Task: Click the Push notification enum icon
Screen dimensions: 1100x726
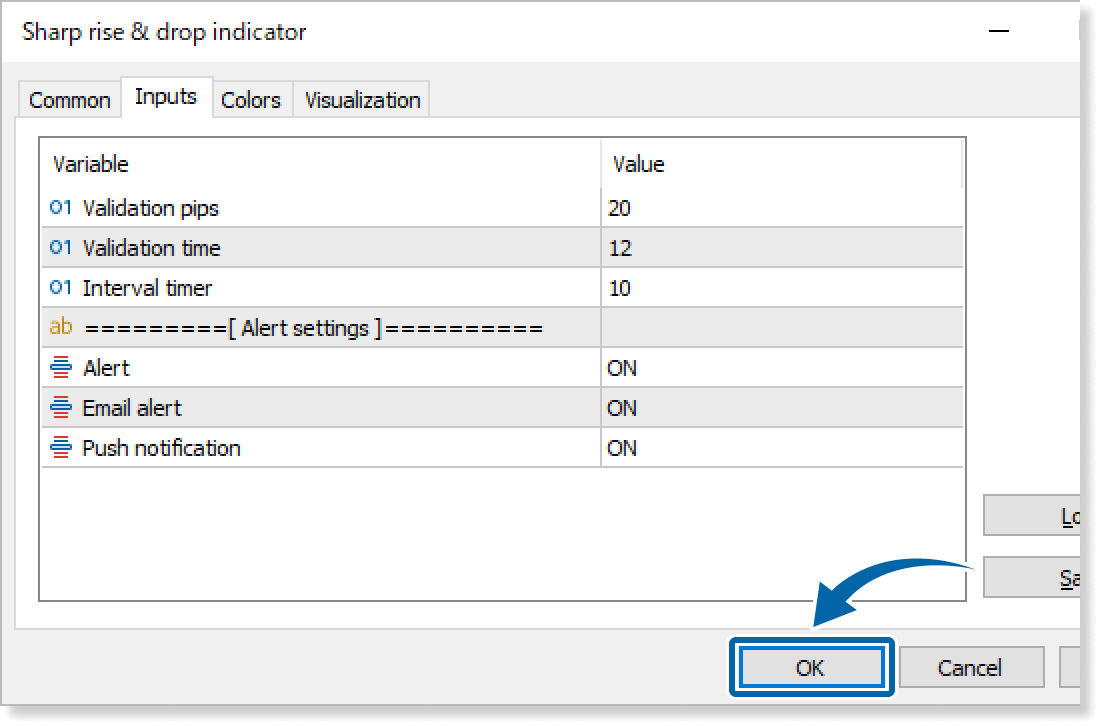Action: pos(61,448)
